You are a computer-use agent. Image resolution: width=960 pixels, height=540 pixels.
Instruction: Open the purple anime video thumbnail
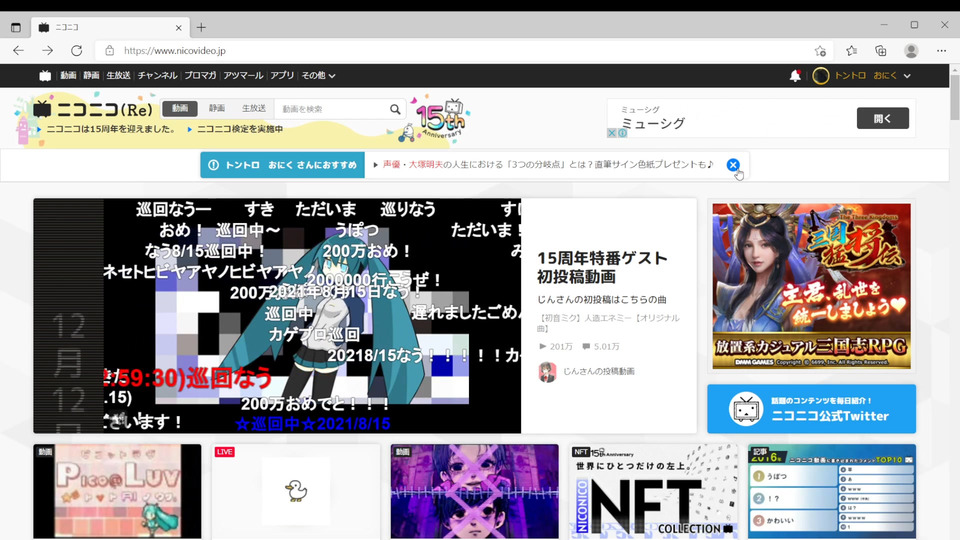(474, 492)
